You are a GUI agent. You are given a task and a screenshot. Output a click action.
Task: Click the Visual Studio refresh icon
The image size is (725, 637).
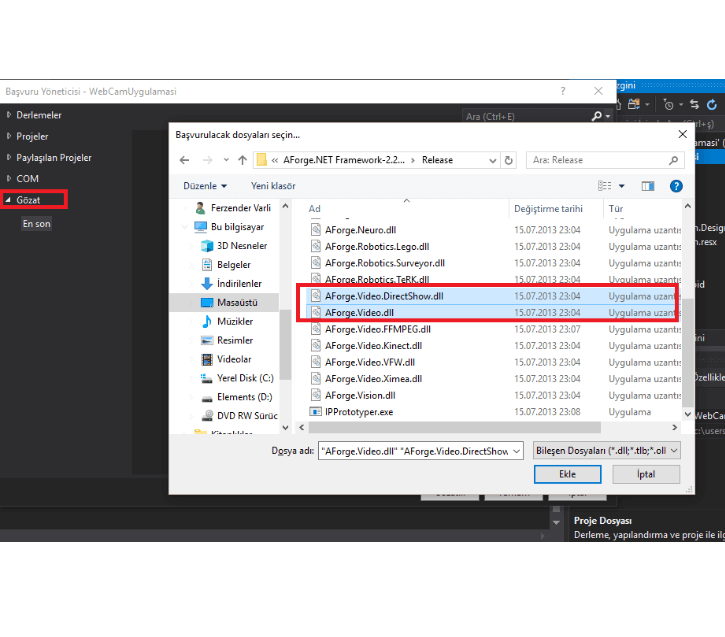(712, 105)
